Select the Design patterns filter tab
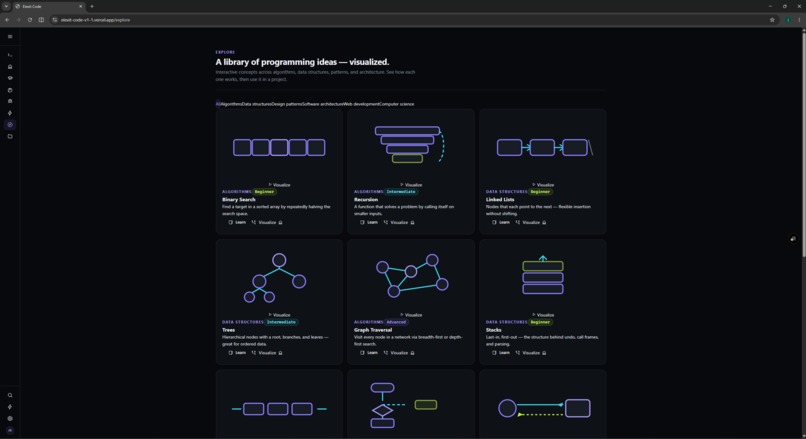 287,104
